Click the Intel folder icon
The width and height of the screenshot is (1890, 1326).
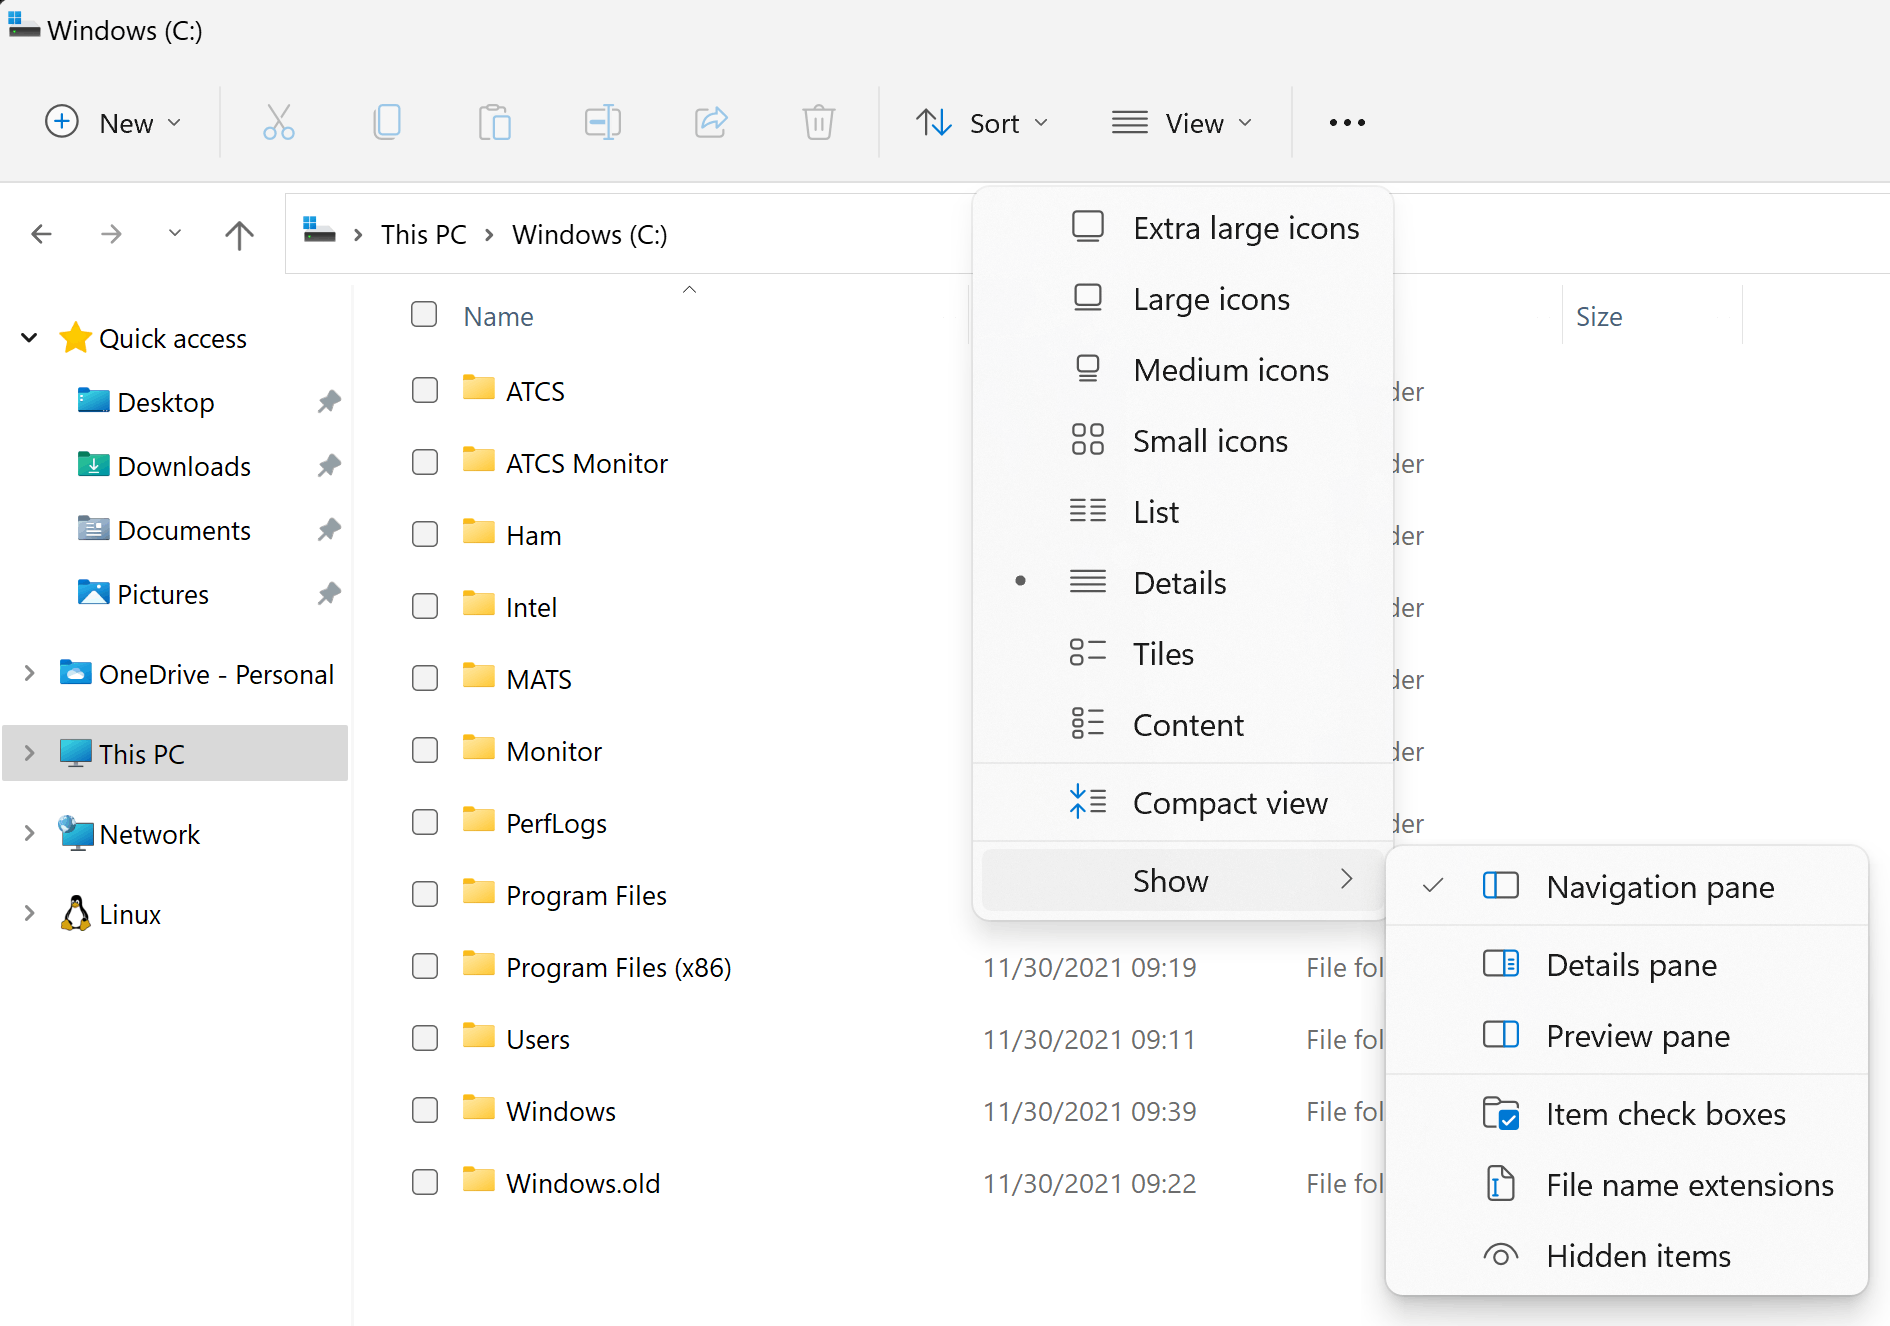tap(479, 604)
